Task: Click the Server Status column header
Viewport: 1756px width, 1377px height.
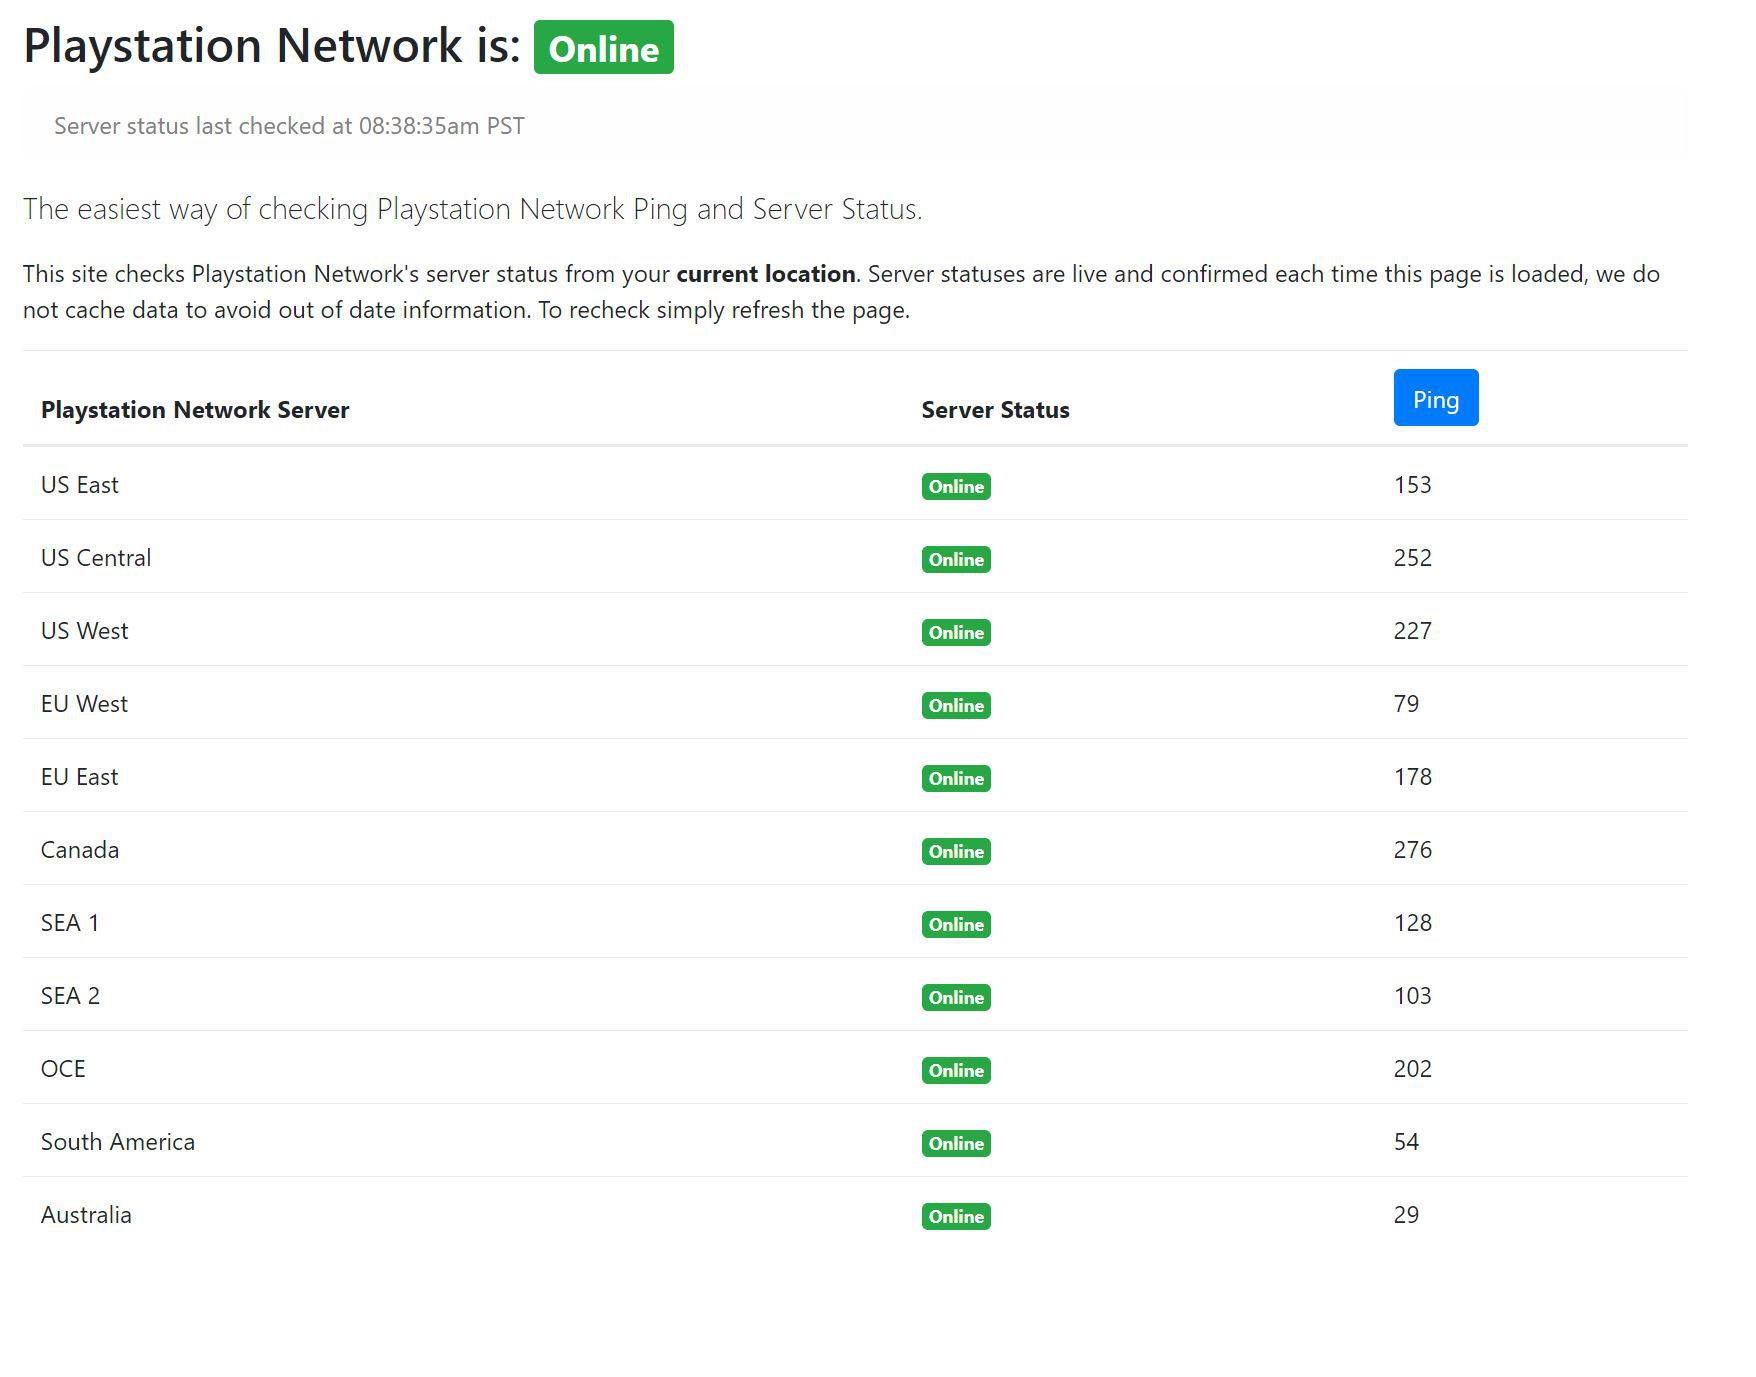Action: coord(995,410)
